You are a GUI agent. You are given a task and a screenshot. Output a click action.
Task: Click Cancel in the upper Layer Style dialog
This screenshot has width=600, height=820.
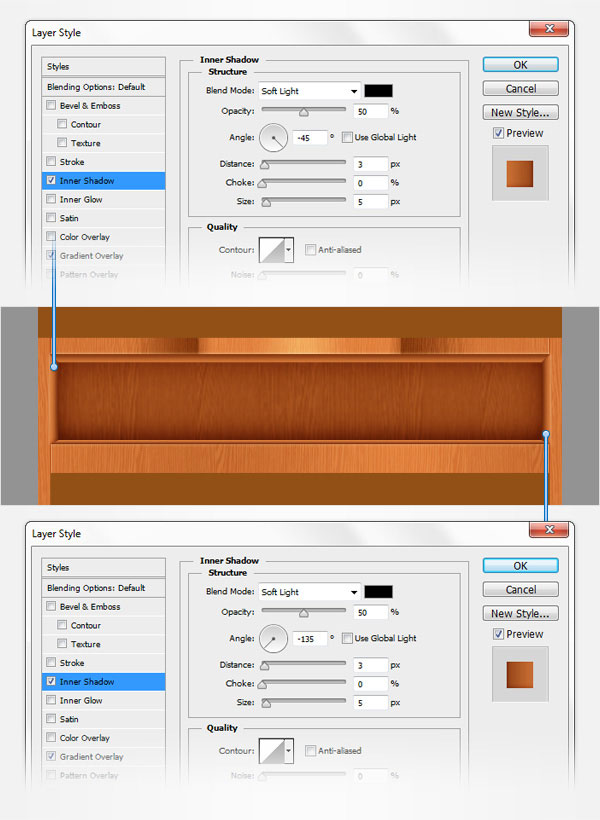[x=520, y=88]
